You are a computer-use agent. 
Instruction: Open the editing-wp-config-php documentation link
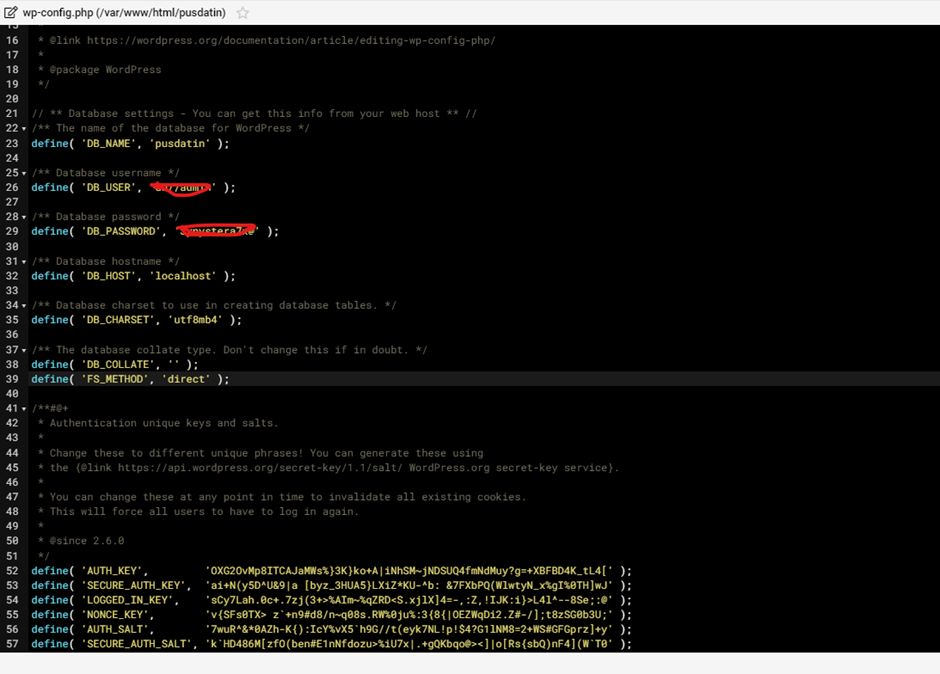[x=290, y=41]
